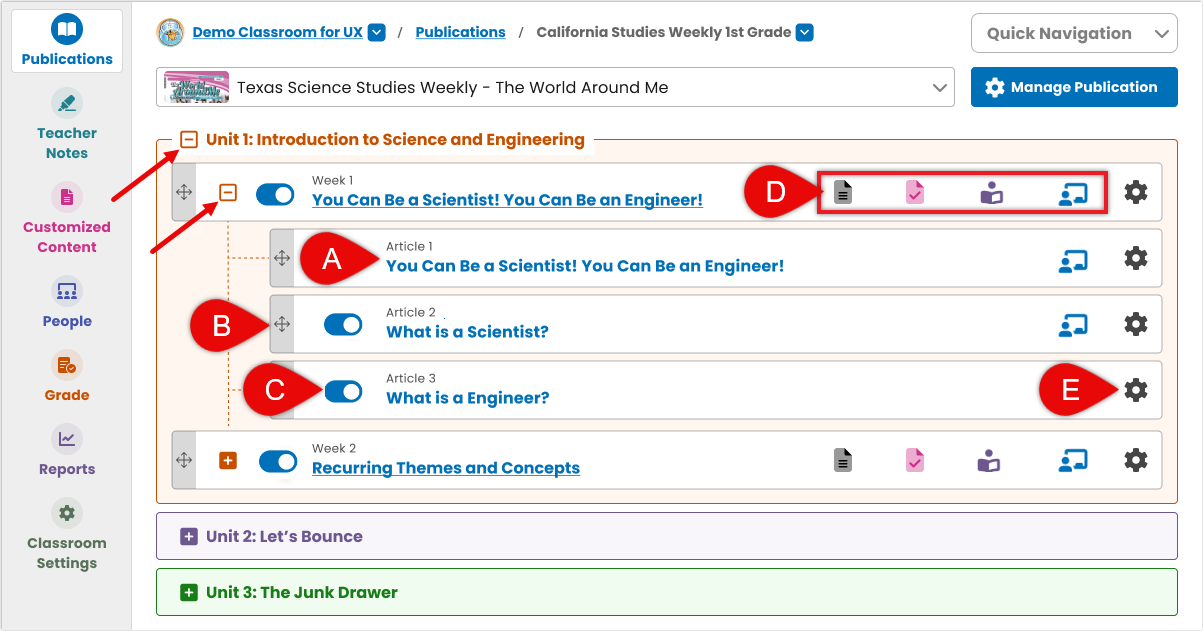Screen dimensions: 1204x632
Task: Click the Unit 3: The Junk Drawer title
Action: click(x=302, y=593)
